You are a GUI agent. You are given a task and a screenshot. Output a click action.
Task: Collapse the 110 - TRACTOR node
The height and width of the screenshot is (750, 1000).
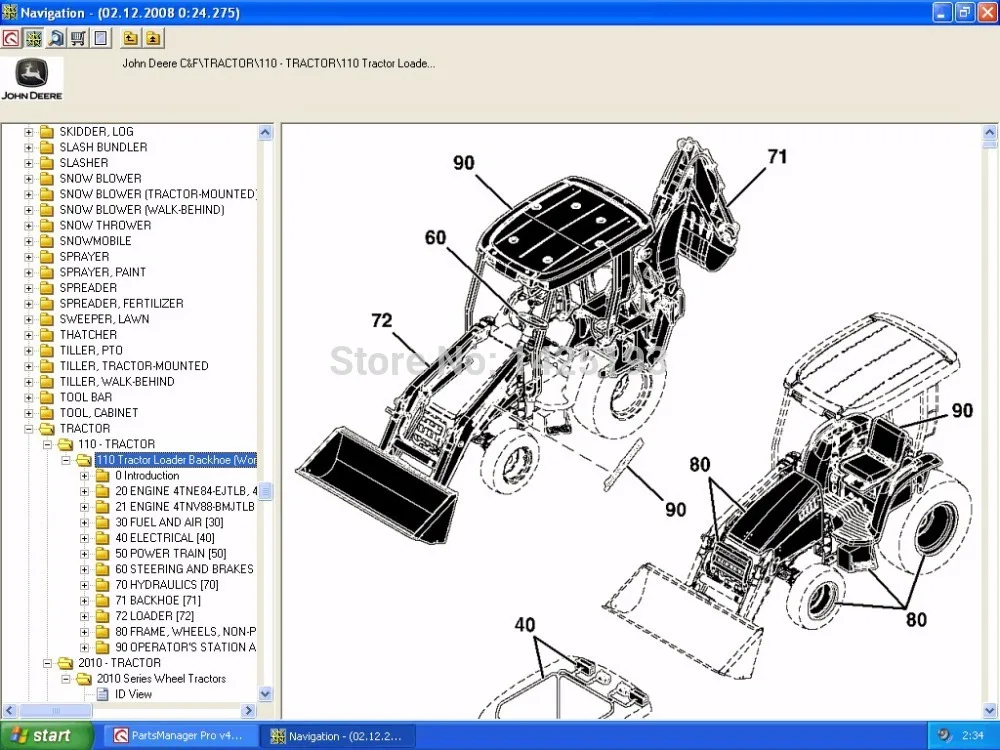(47, 445)
